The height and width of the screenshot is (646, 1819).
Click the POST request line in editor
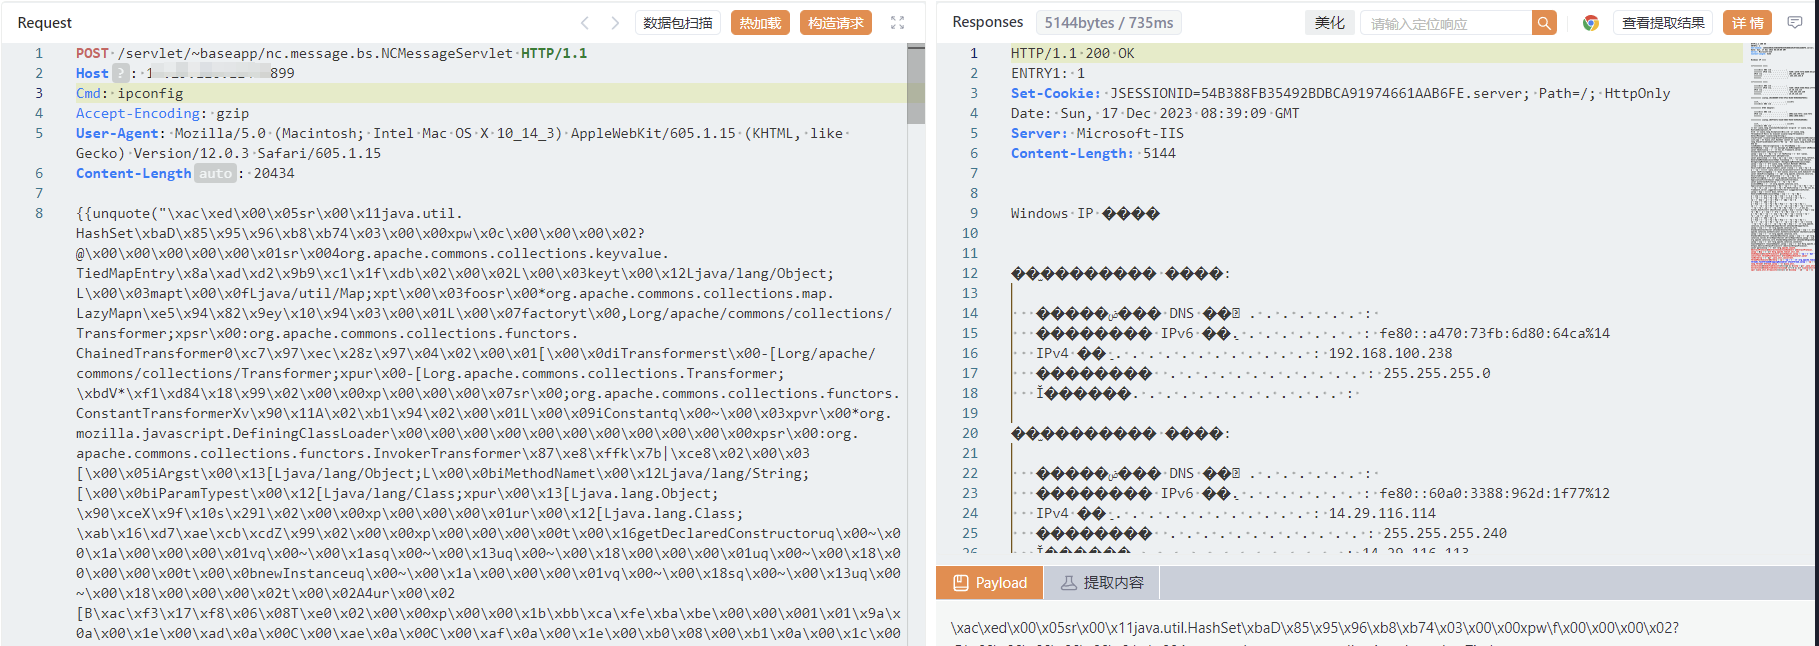[332, 53]
